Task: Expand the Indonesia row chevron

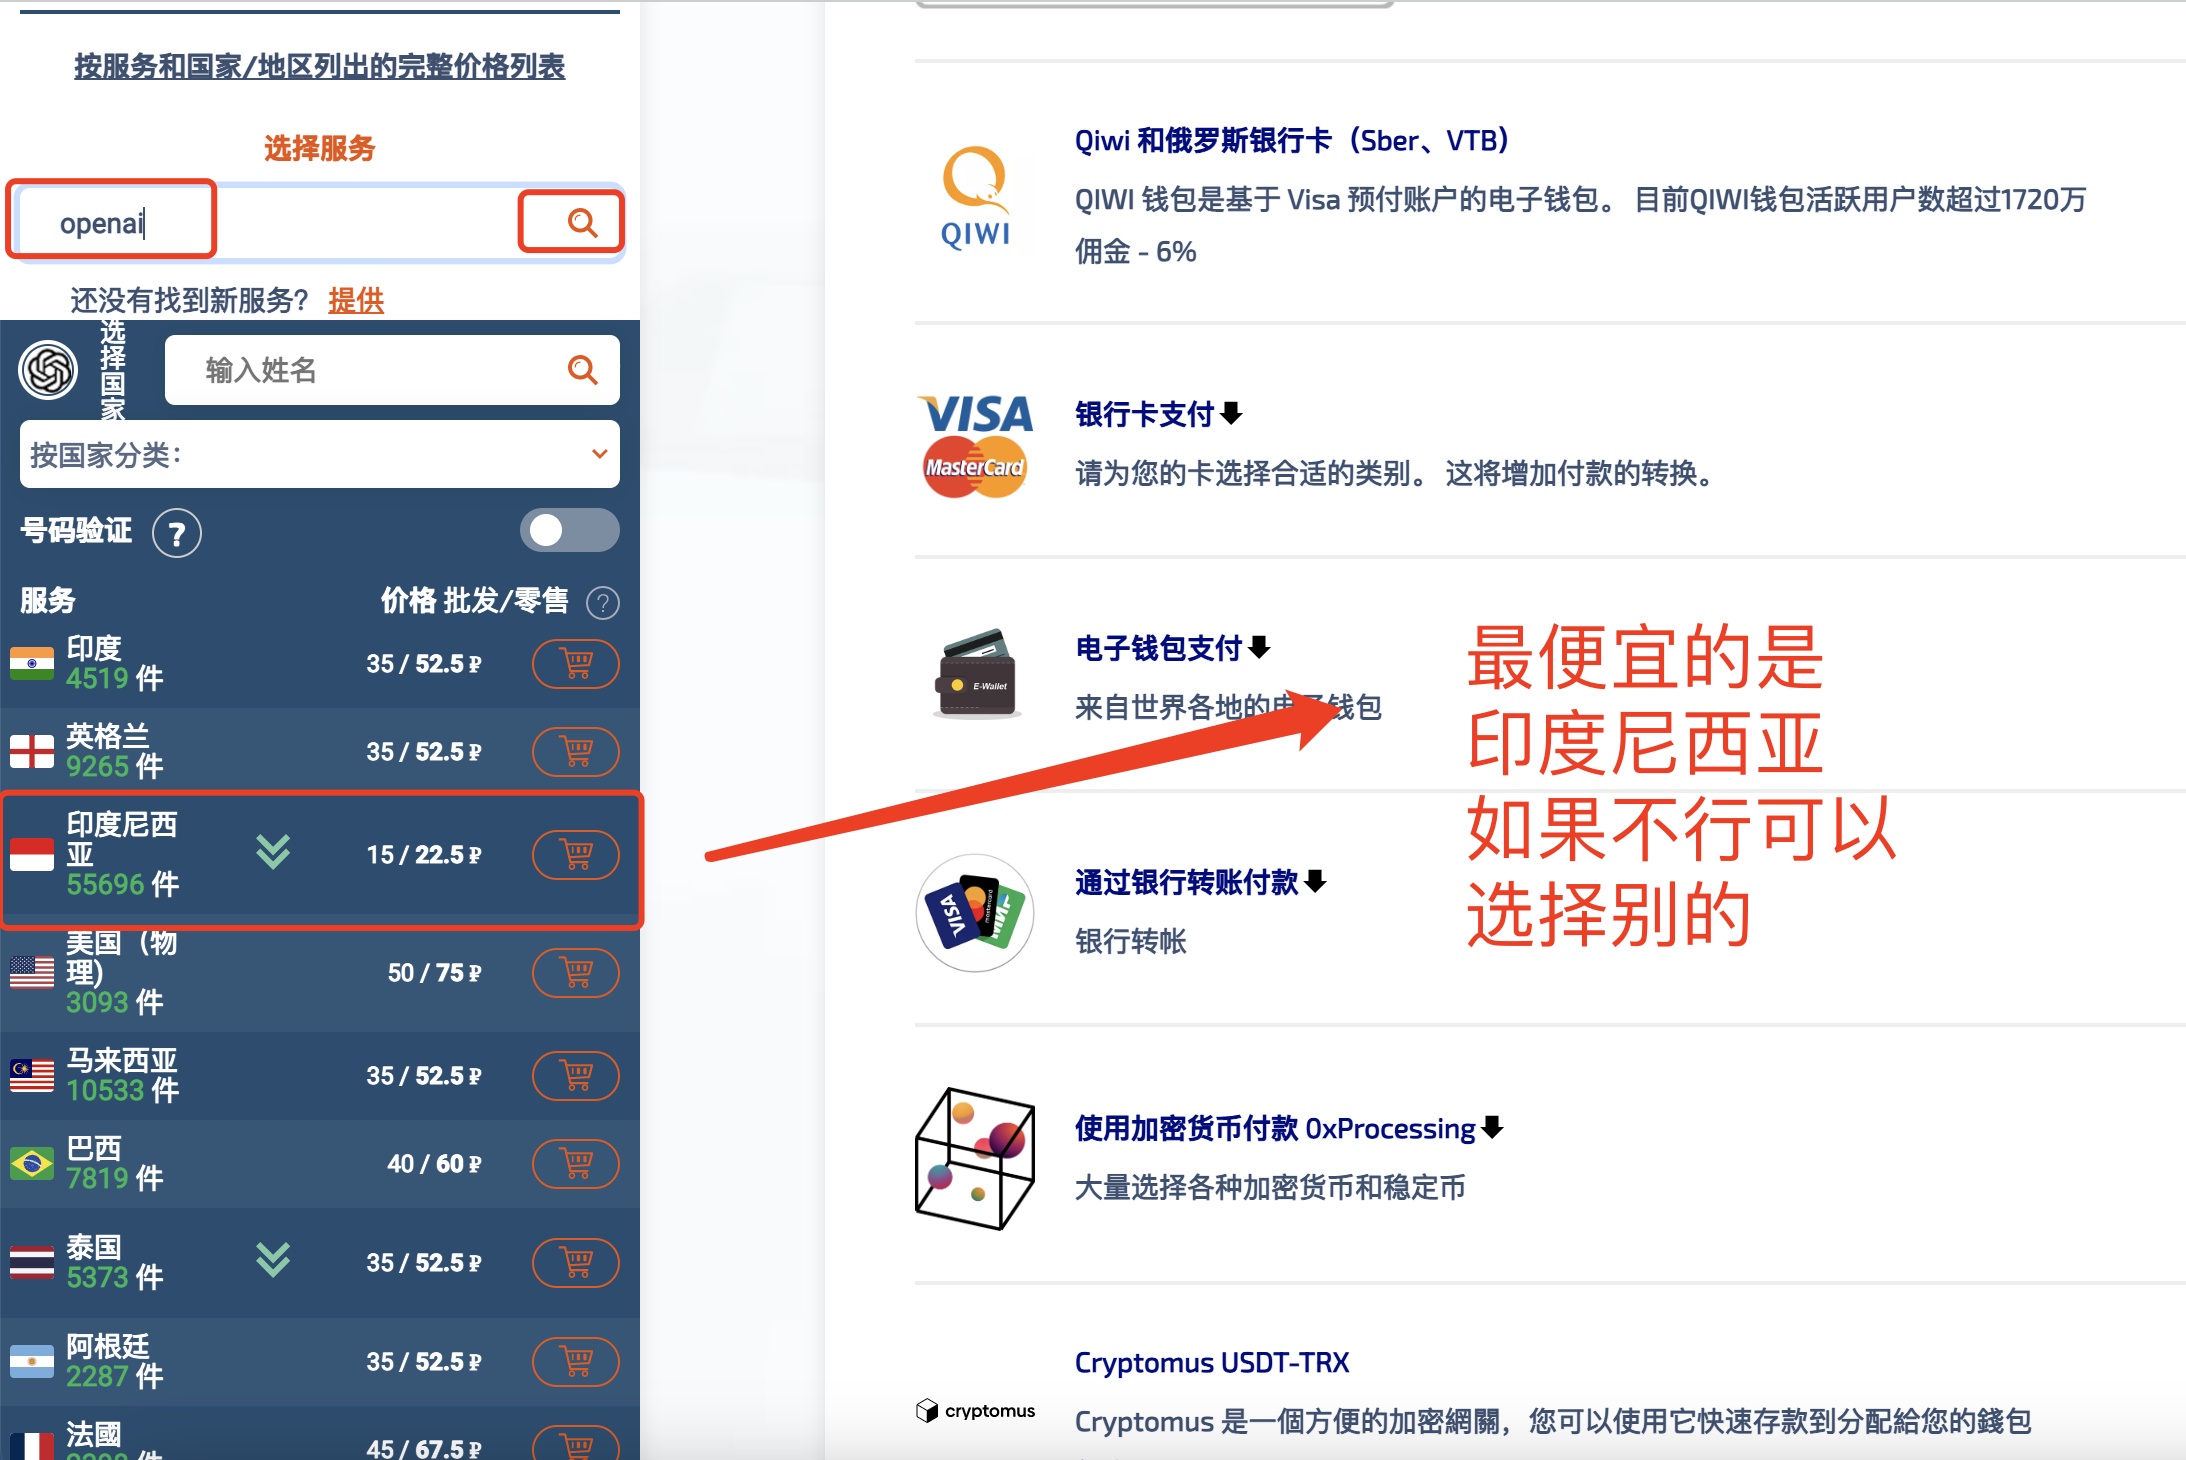Action: coord(273,852)
